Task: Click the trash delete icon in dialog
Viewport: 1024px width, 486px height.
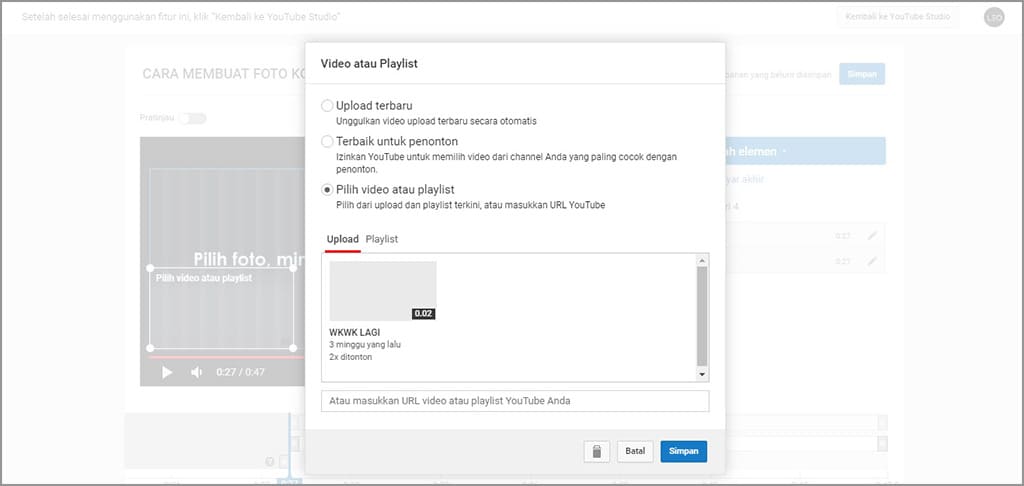Action: tap(596, 451)
